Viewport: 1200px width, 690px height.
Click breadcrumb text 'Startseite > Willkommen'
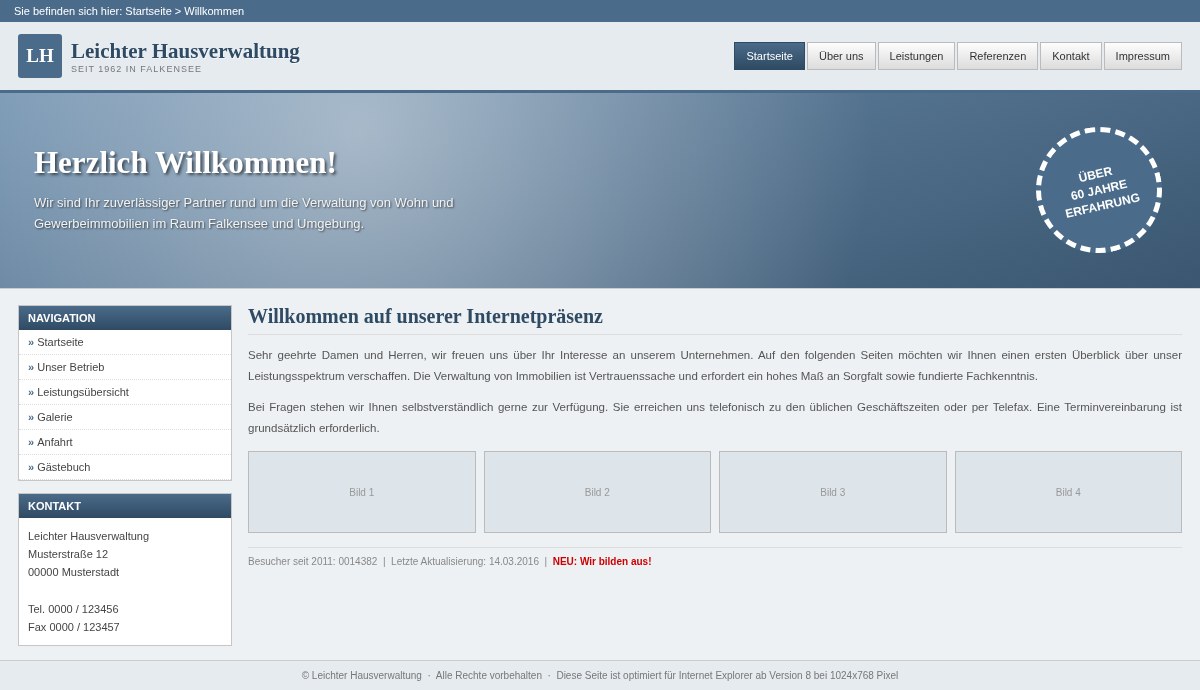pyautogui.click(x=184, y=11)
